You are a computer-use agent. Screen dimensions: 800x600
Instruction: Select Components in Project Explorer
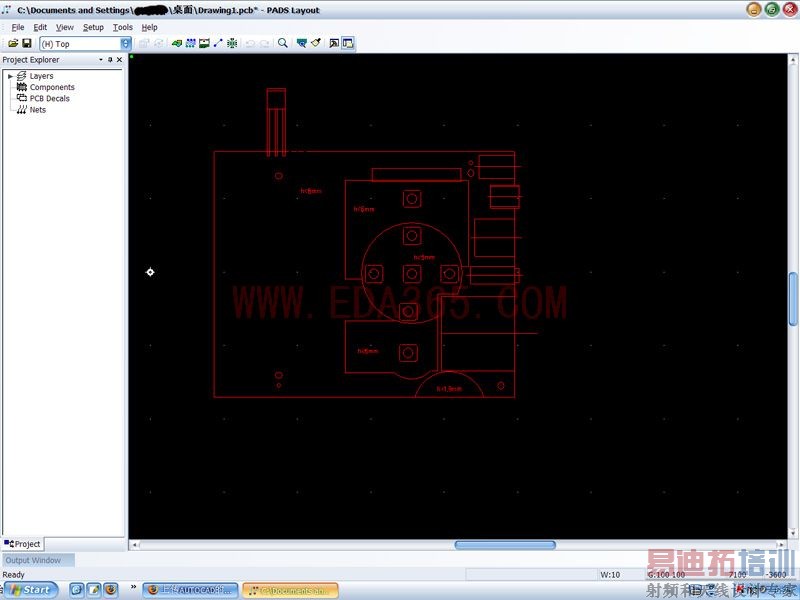(52, 87)
